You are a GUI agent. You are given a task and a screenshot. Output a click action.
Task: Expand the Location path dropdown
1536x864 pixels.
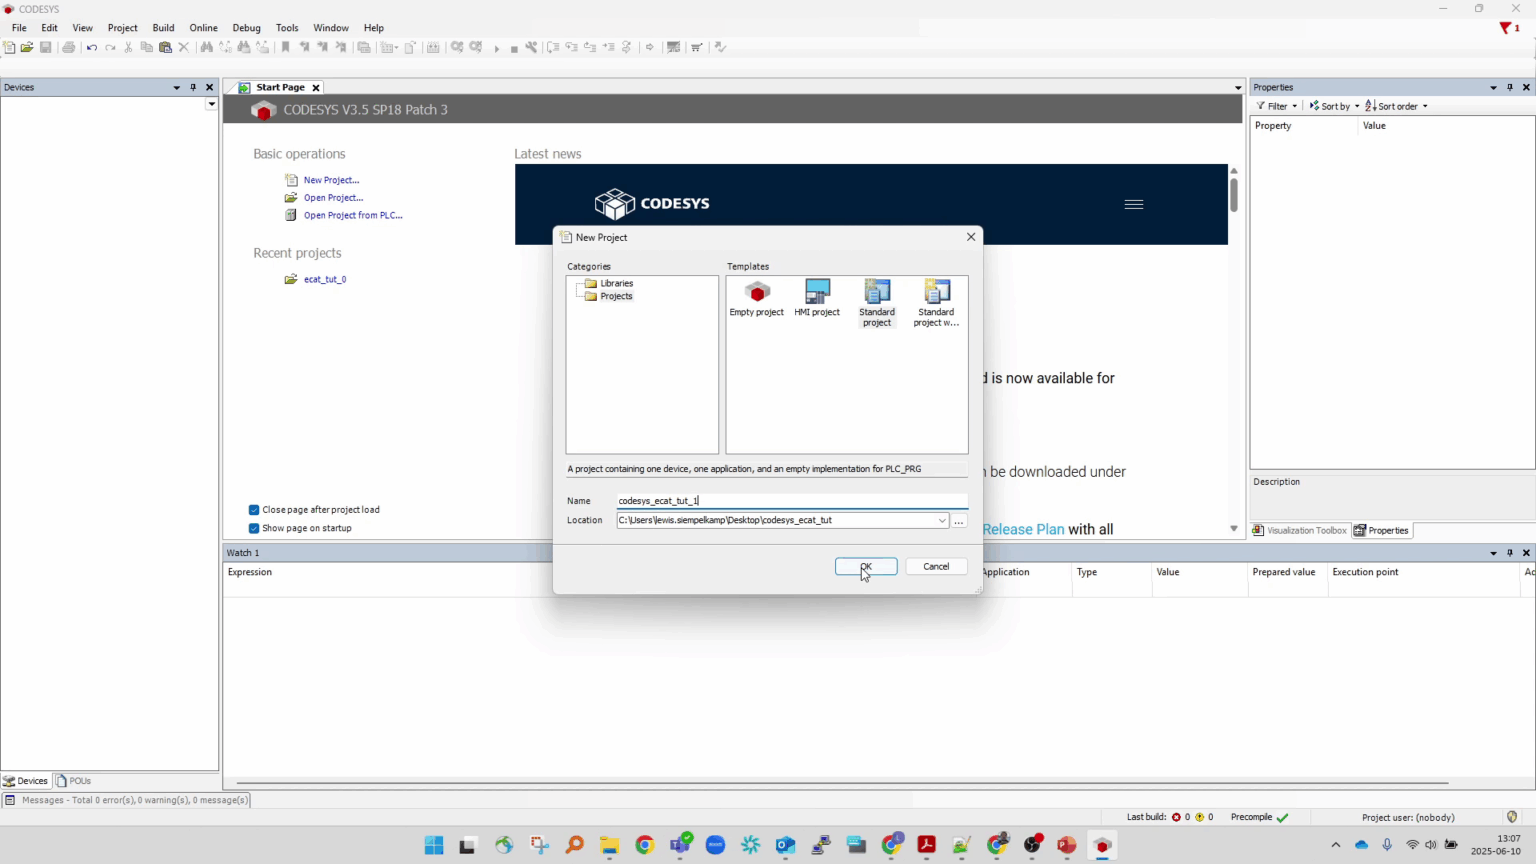[941, 521]
